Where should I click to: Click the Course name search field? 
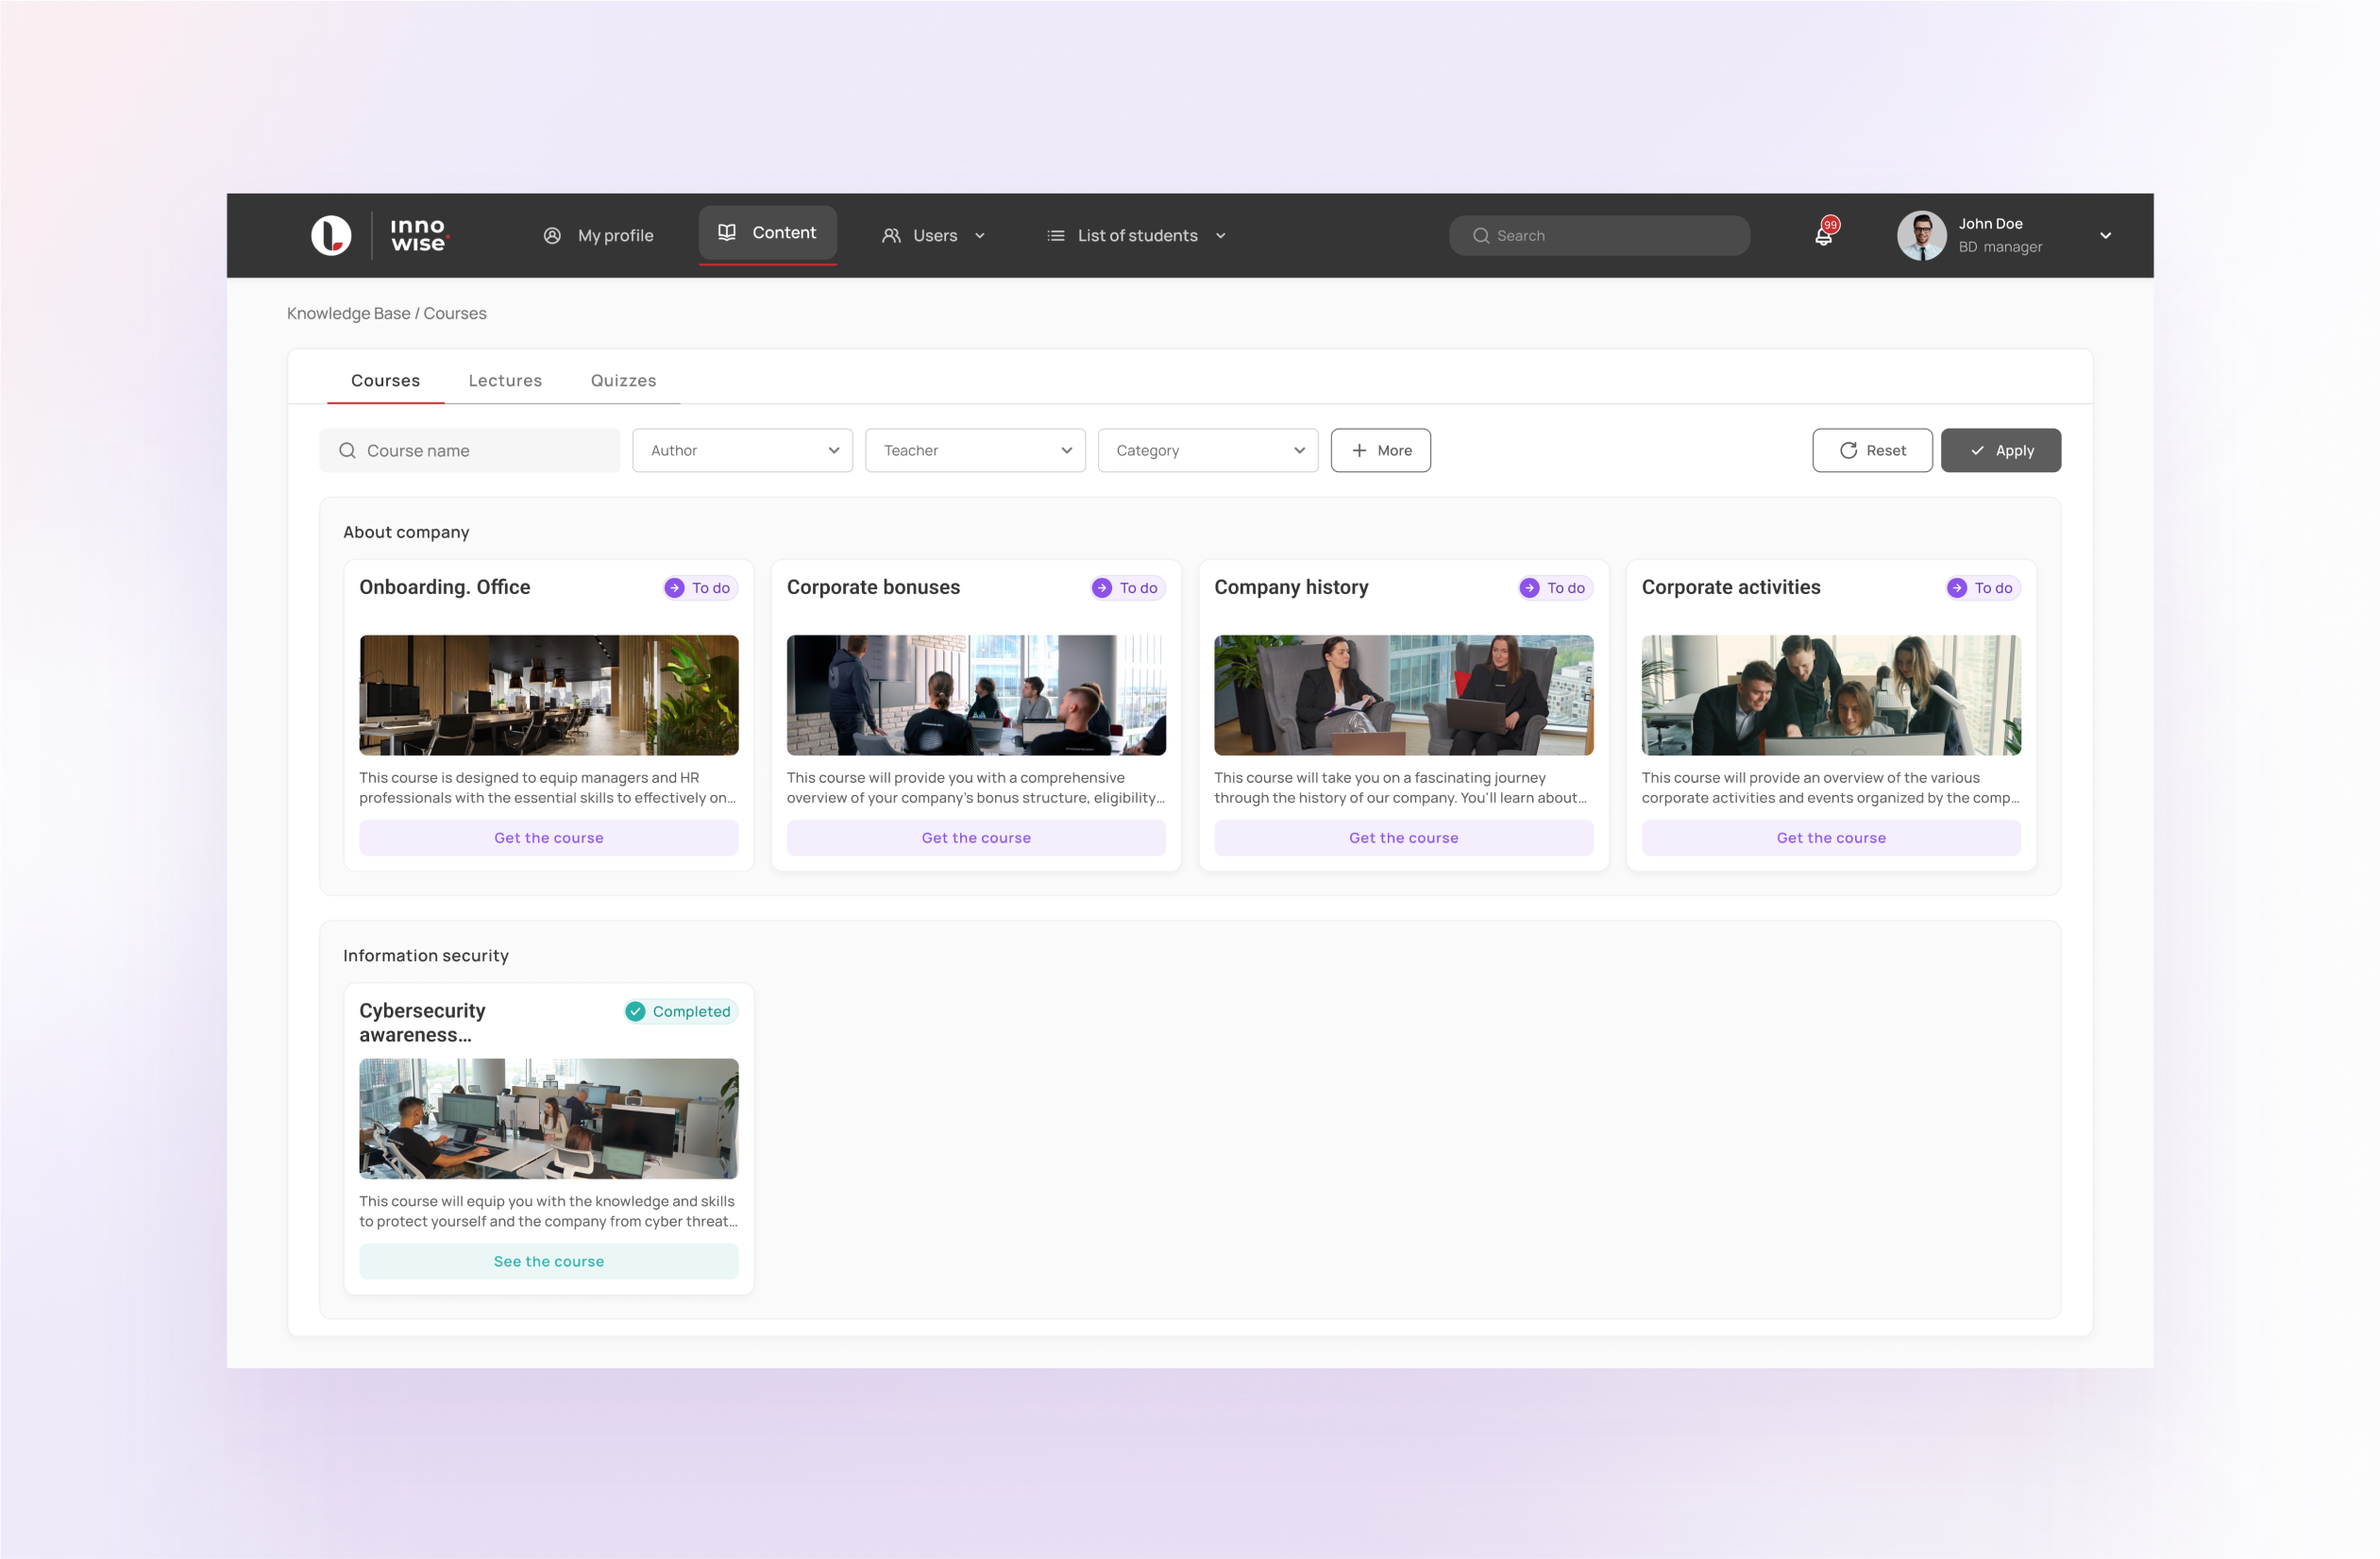click(469, 451)
